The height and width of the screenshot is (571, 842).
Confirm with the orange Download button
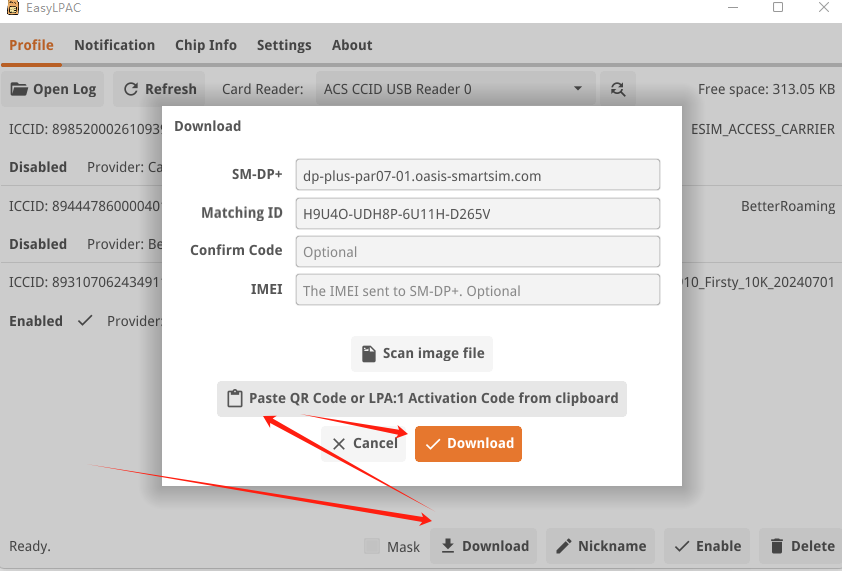[468, 443]
